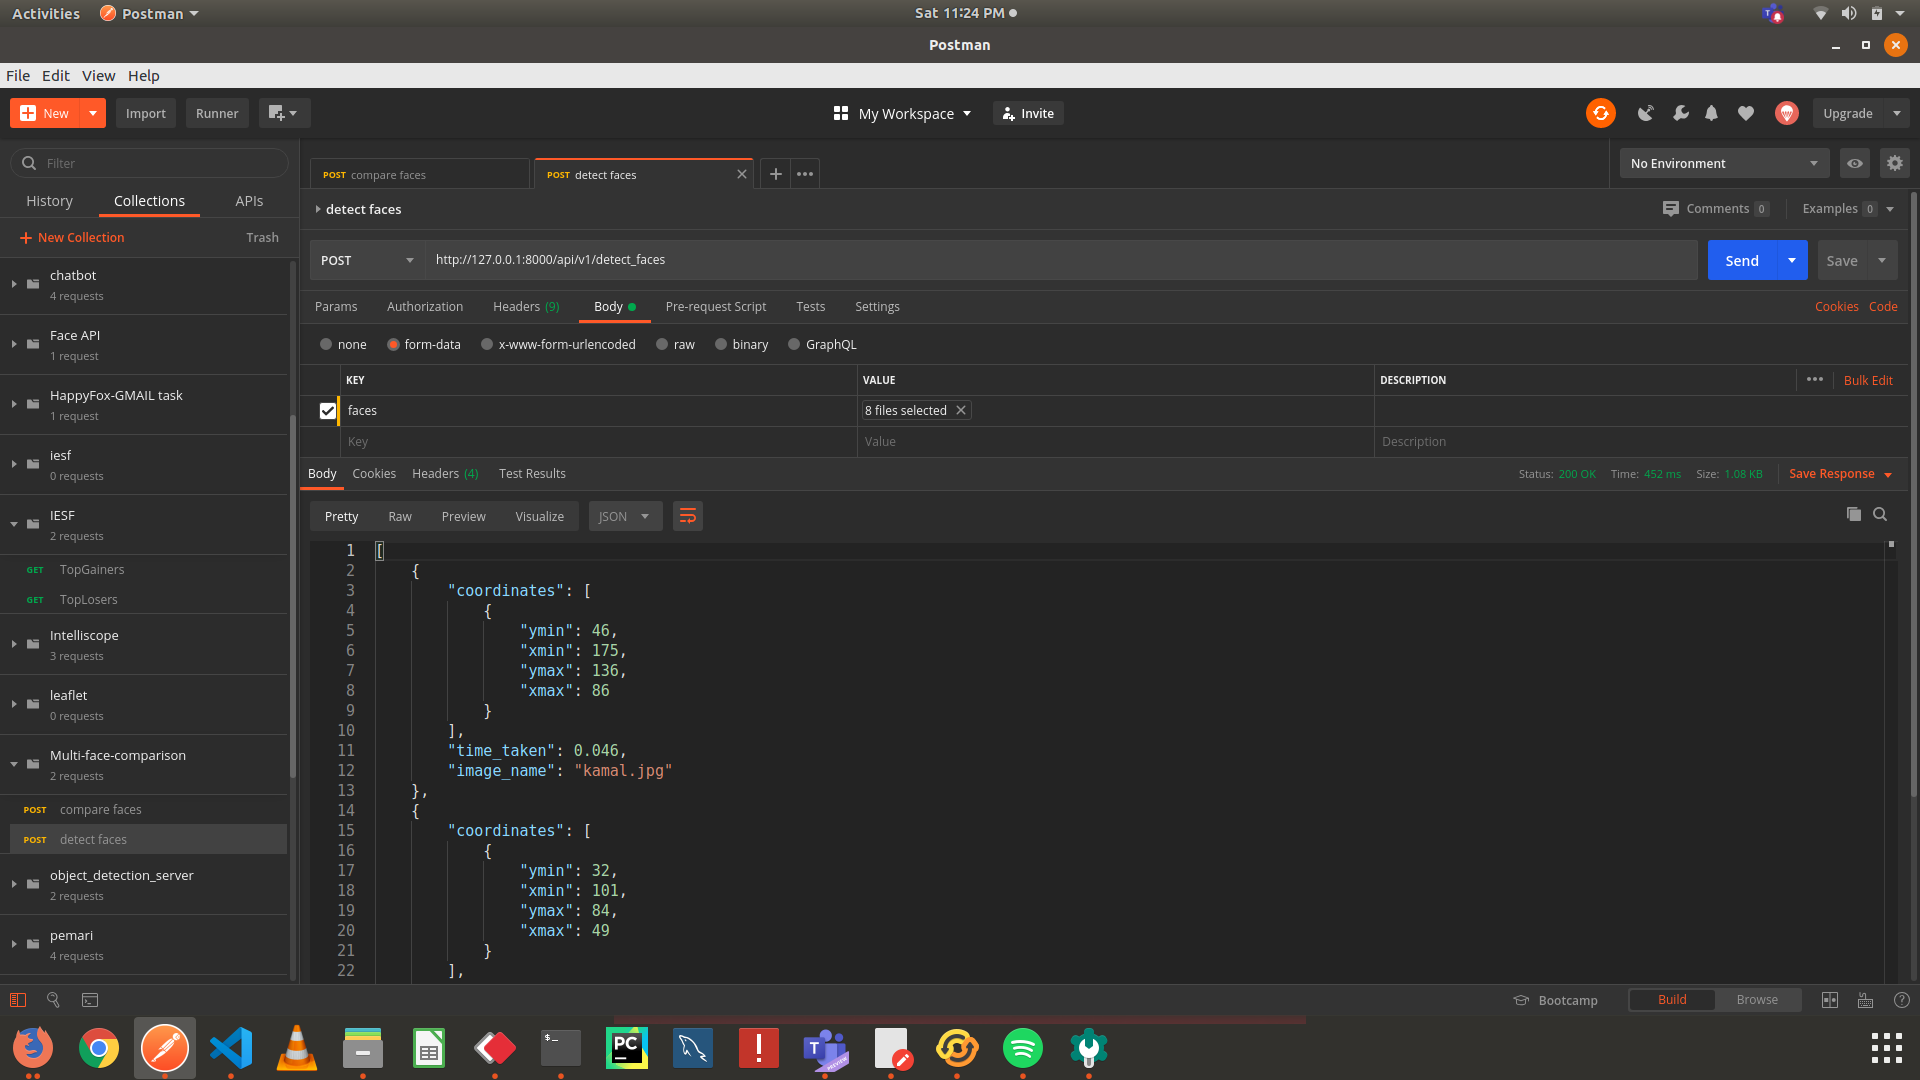The width and height of the screenshot is (1920, 1080).
Task: Copy response using the copy icon
Action: (x=1853, y=514)
